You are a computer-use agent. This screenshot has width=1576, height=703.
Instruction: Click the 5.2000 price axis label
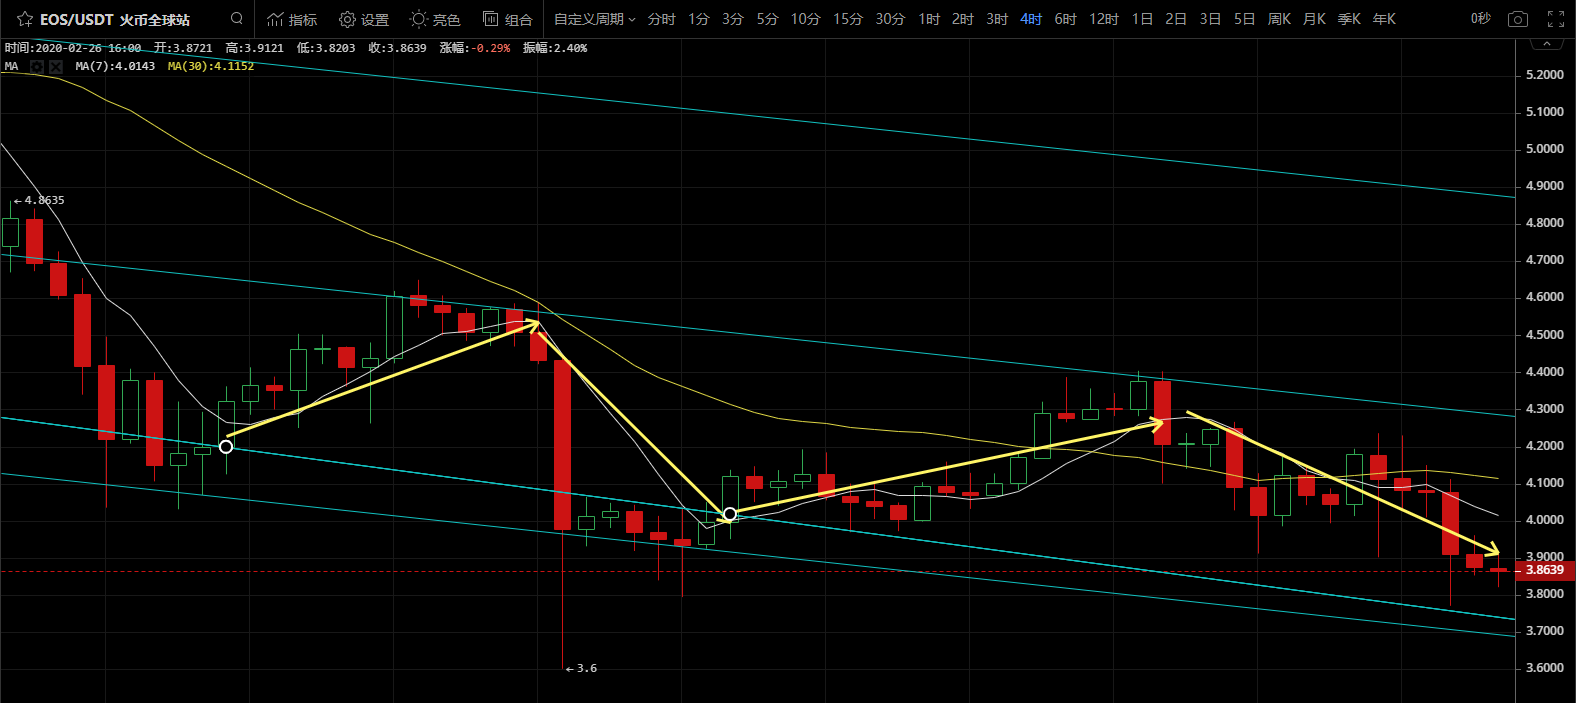pyautogui.click(x=1545, y=75)
